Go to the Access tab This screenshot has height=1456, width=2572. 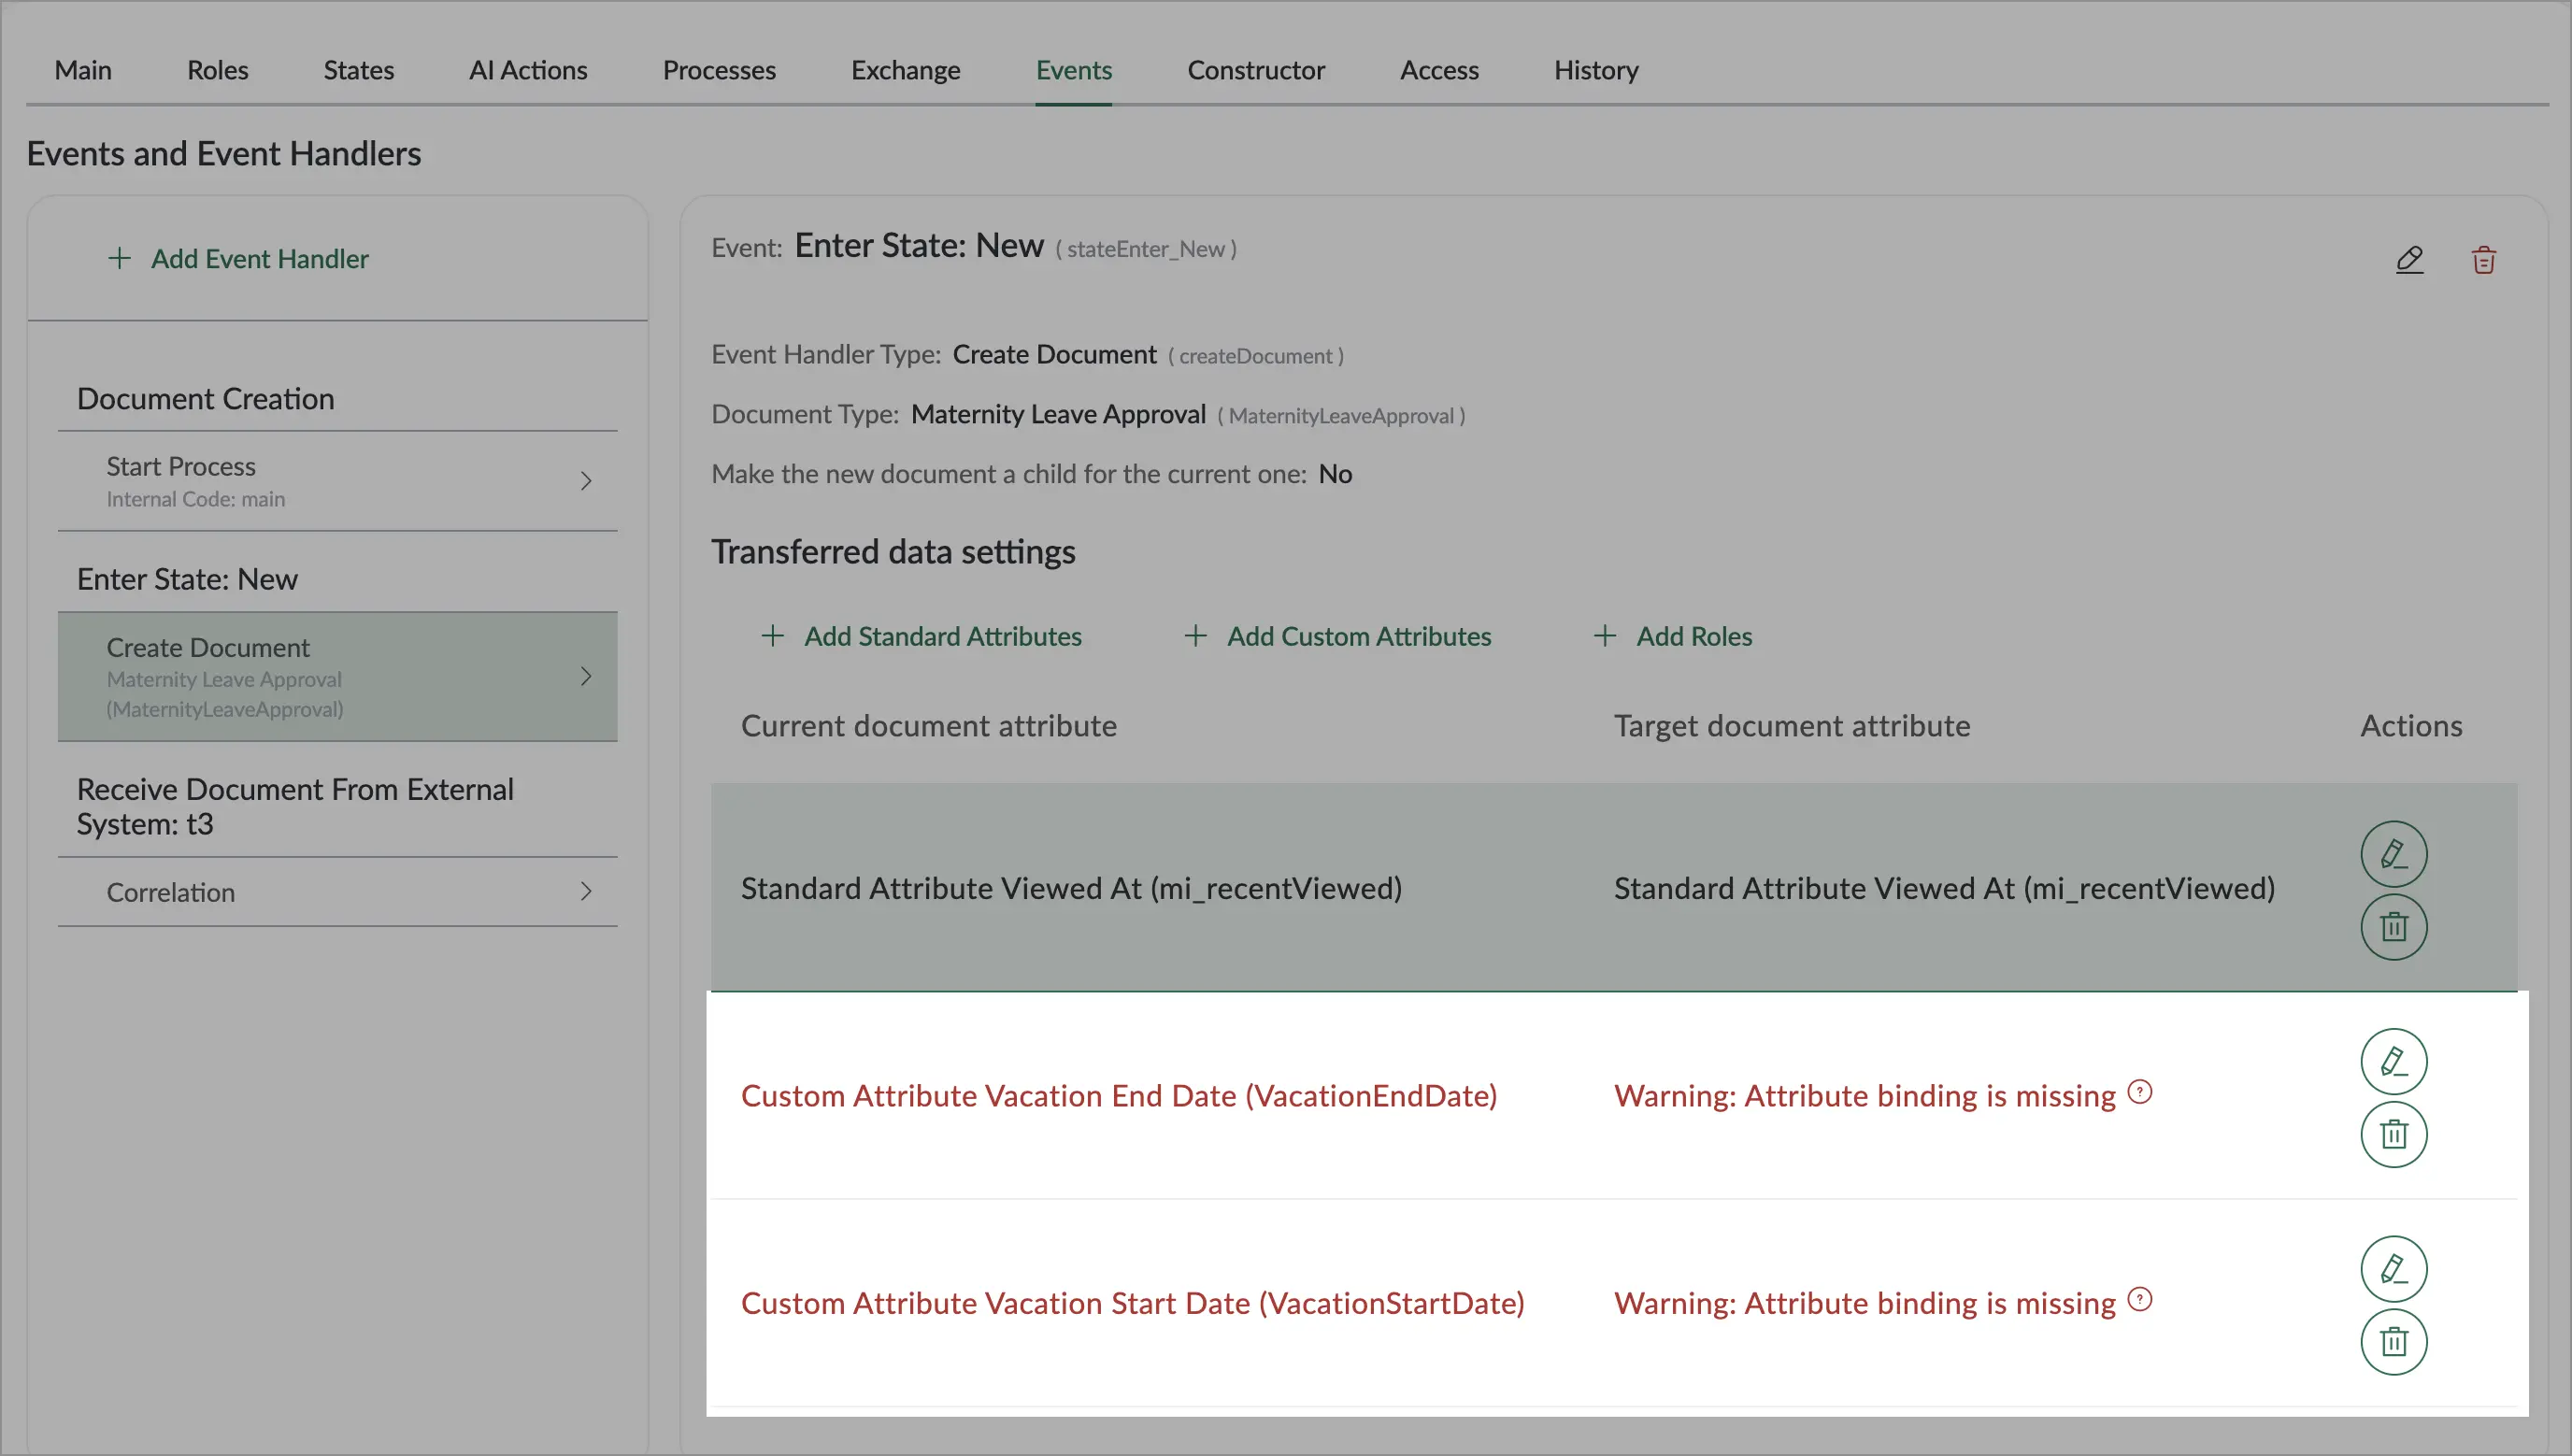point(1439,70)
